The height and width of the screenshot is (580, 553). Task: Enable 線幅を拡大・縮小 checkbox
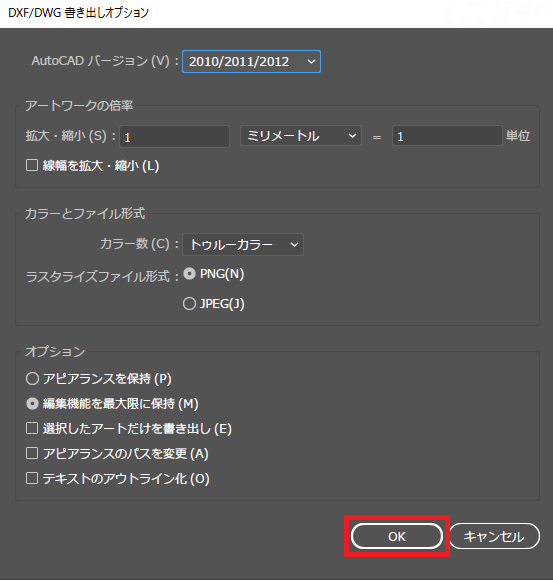[x=32, y=165]
